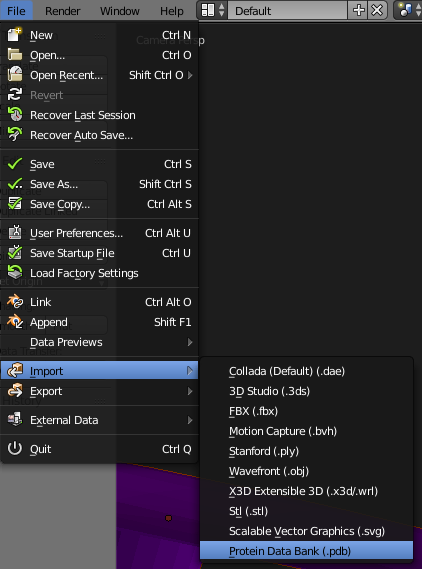
Task: Open the Window menu
Action: [120, 11]
